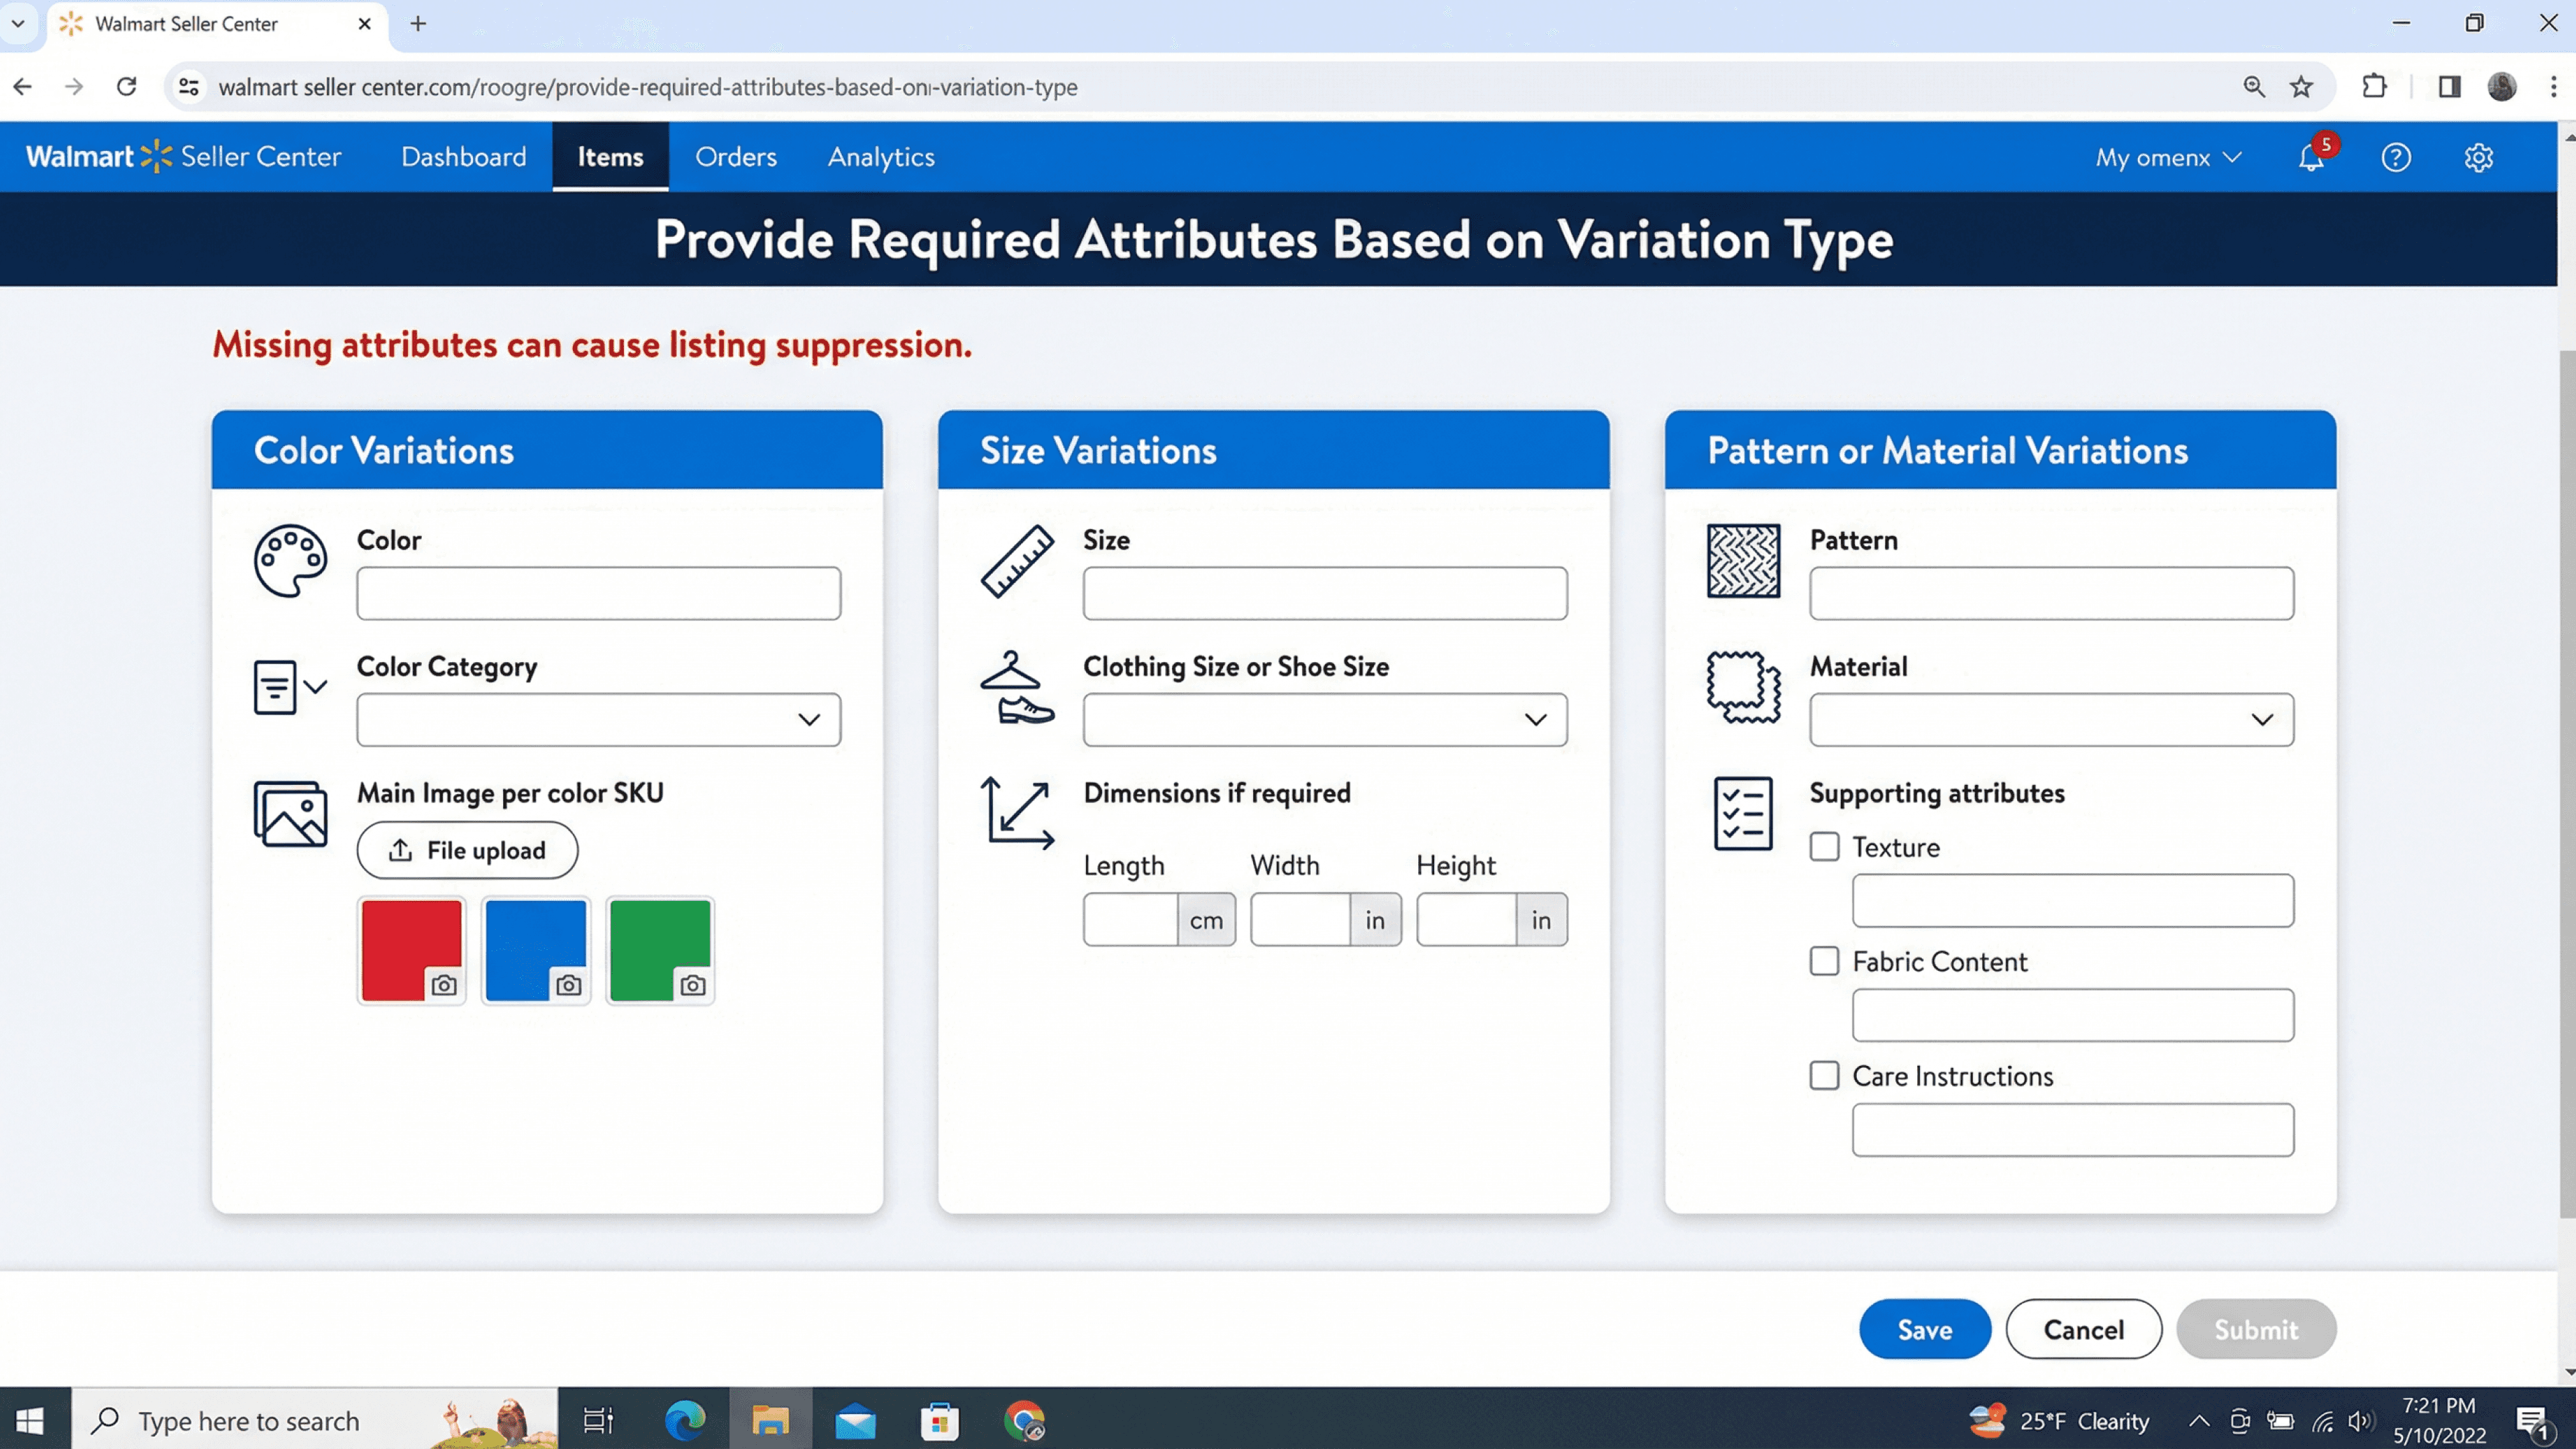Launch Microsoft Edge from the taskbar
Screen dimensions: 2576x1449
tap(685, 1421)
